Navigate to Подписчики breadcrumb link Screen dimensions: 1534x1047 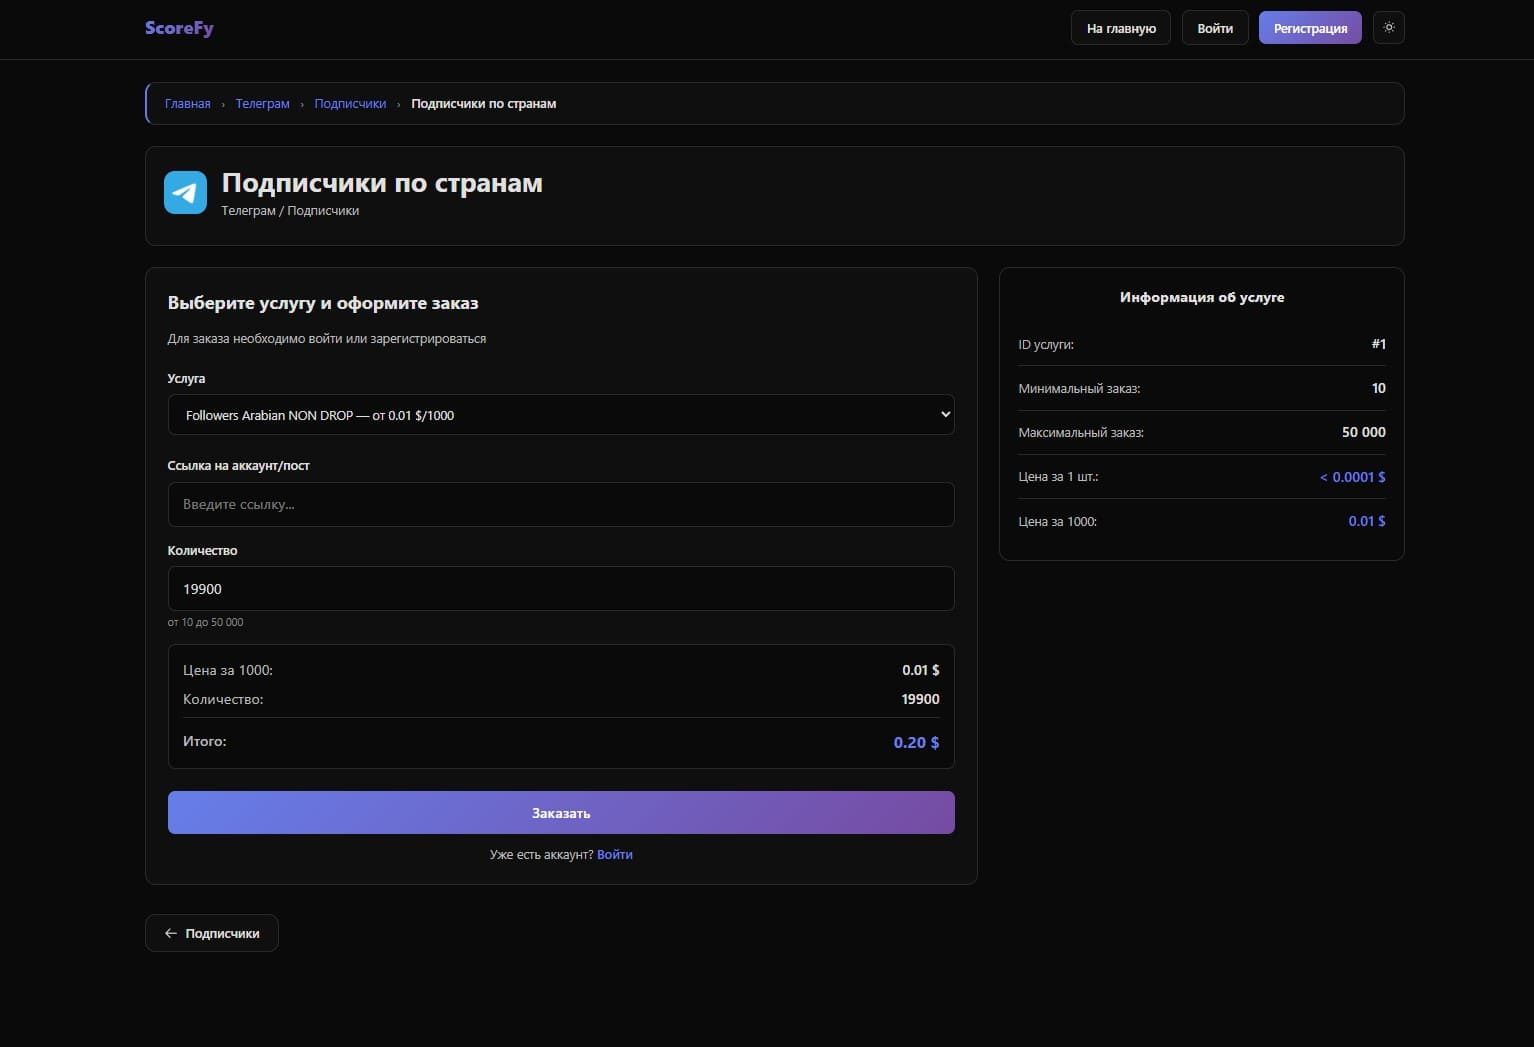(x=350, y=104)
